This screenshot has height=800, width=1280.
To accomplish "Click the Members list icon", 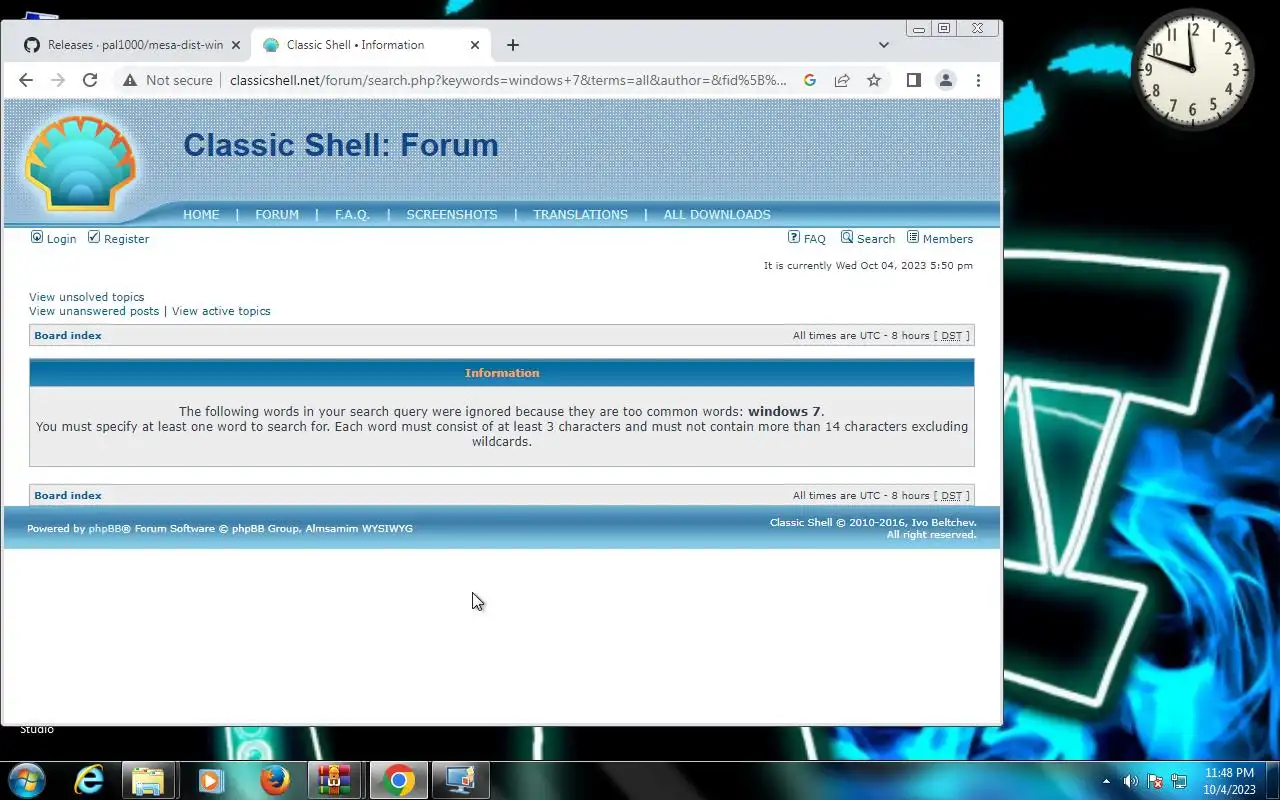I will click(x=913, y=237).
